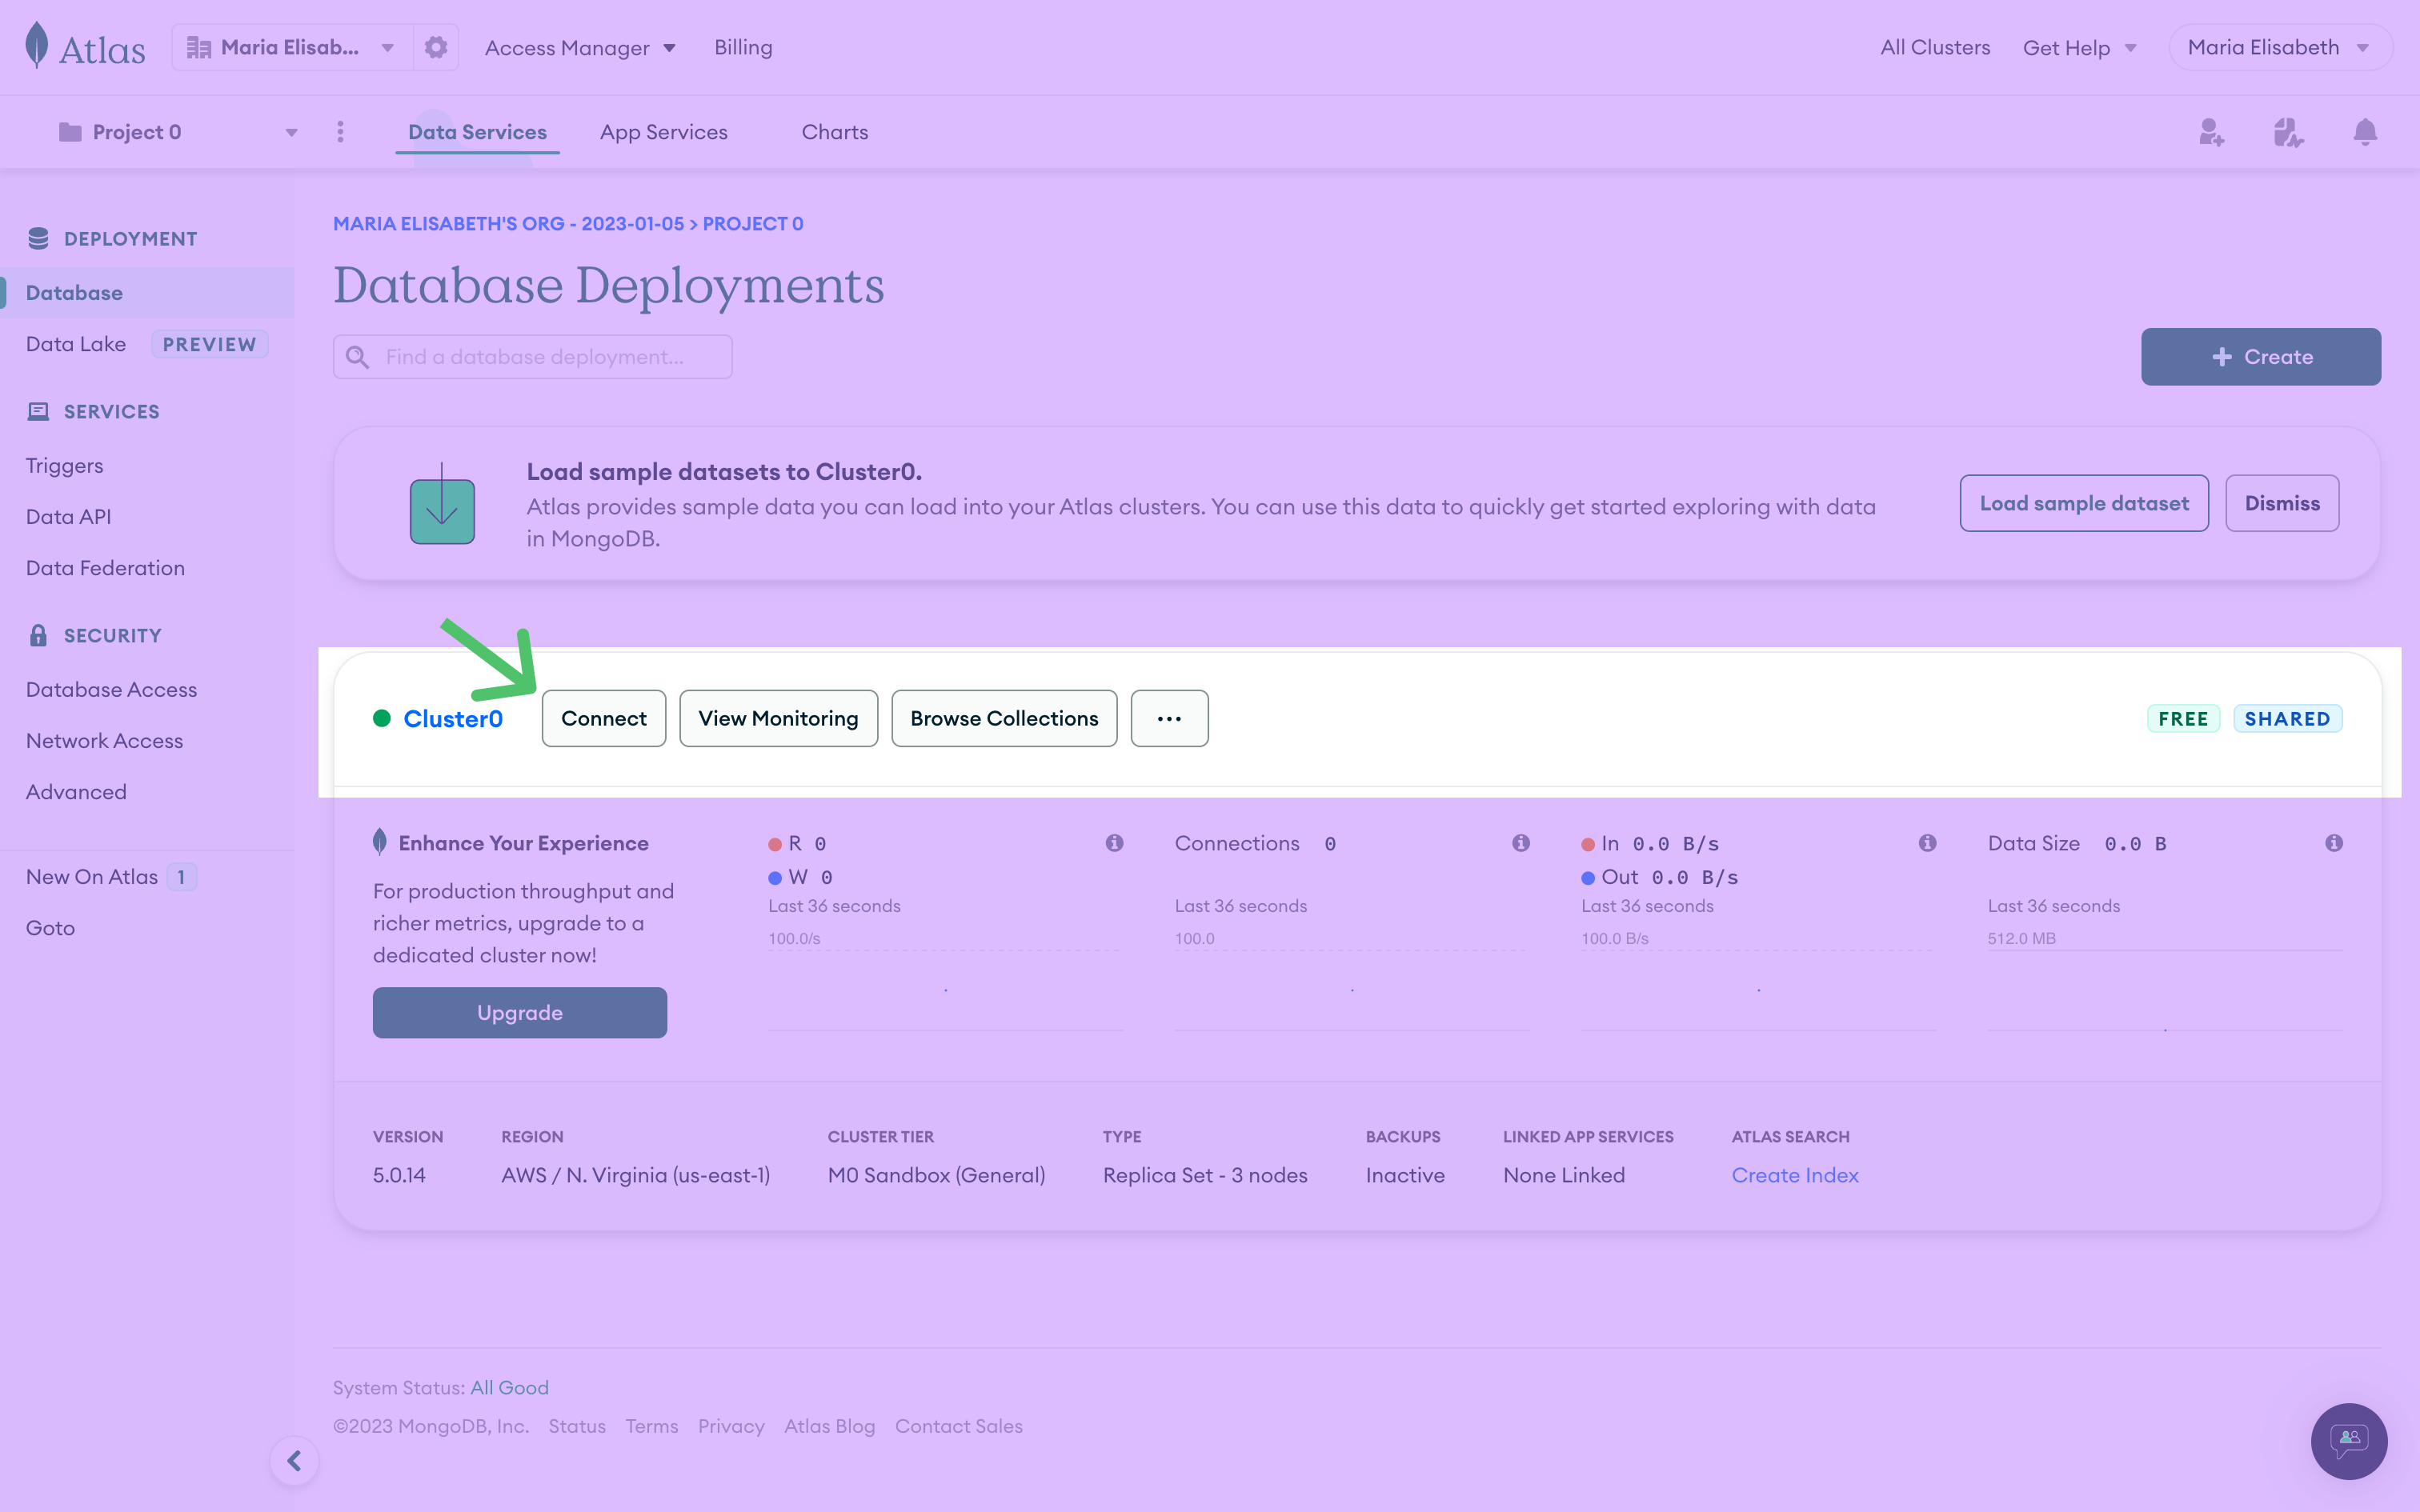Expand the organization selector dropdown
Viewport: 2420px width, 1512px height.
387,47
